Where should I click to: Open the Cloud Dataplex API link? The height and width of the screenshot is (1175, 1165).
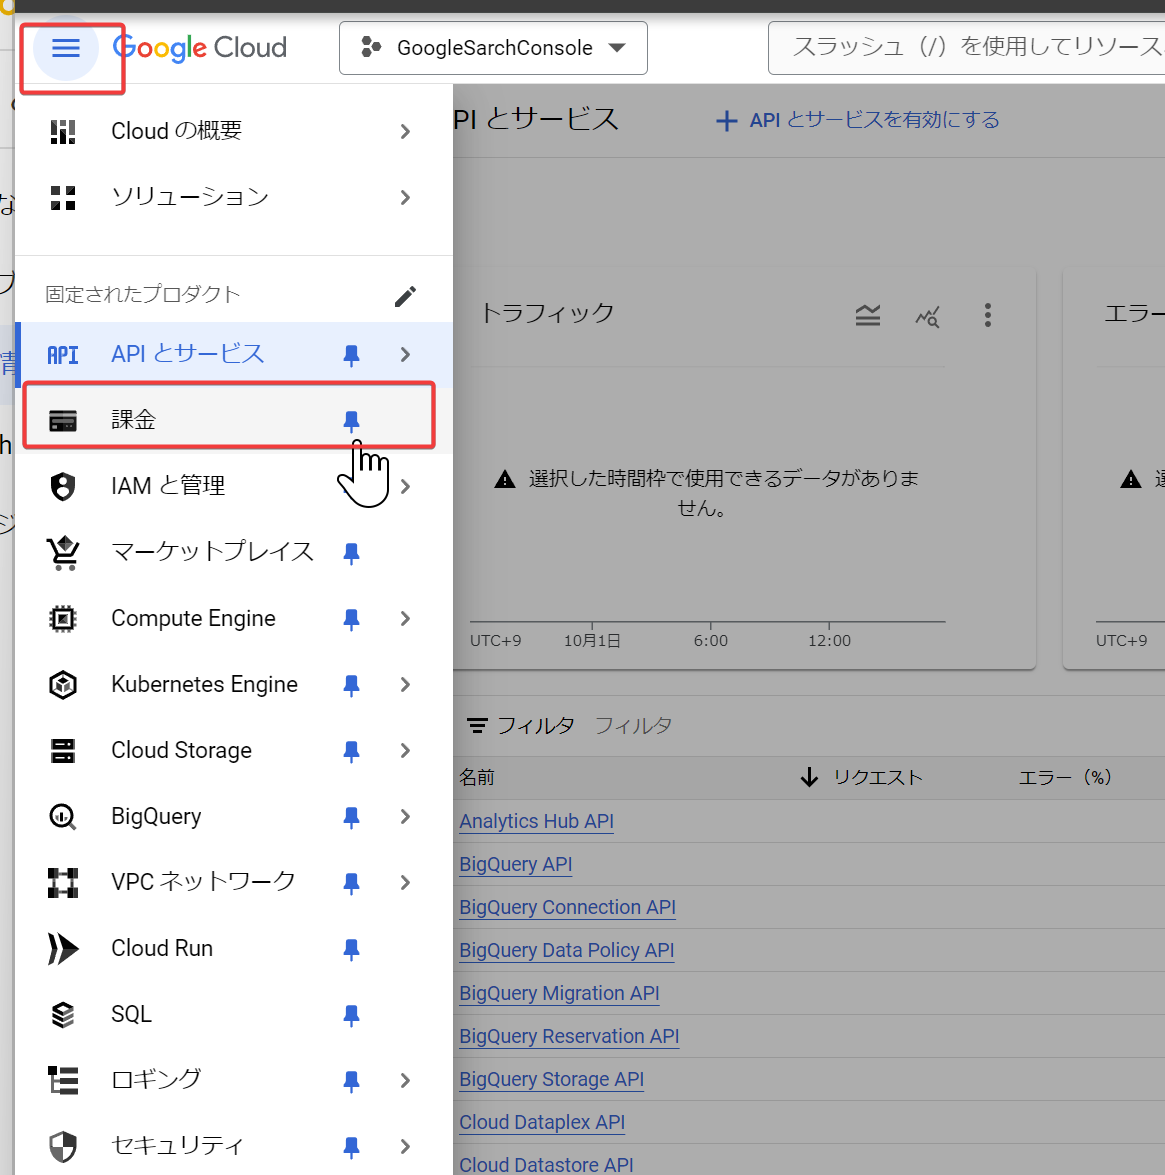(542, 1123)
